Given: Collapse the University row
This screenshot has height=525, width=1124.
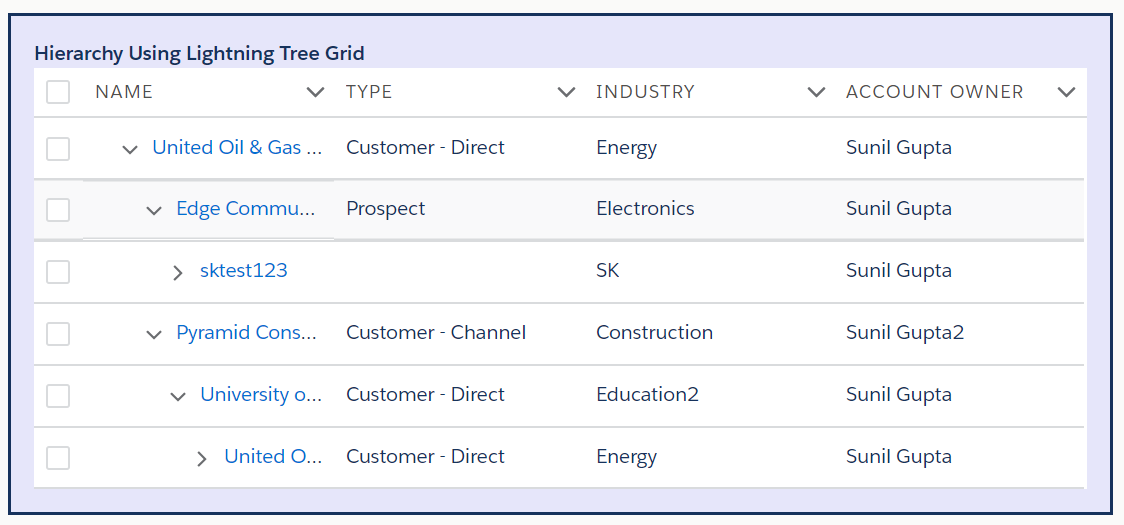Looking at the screenshot, I should [x=178, y=396].
